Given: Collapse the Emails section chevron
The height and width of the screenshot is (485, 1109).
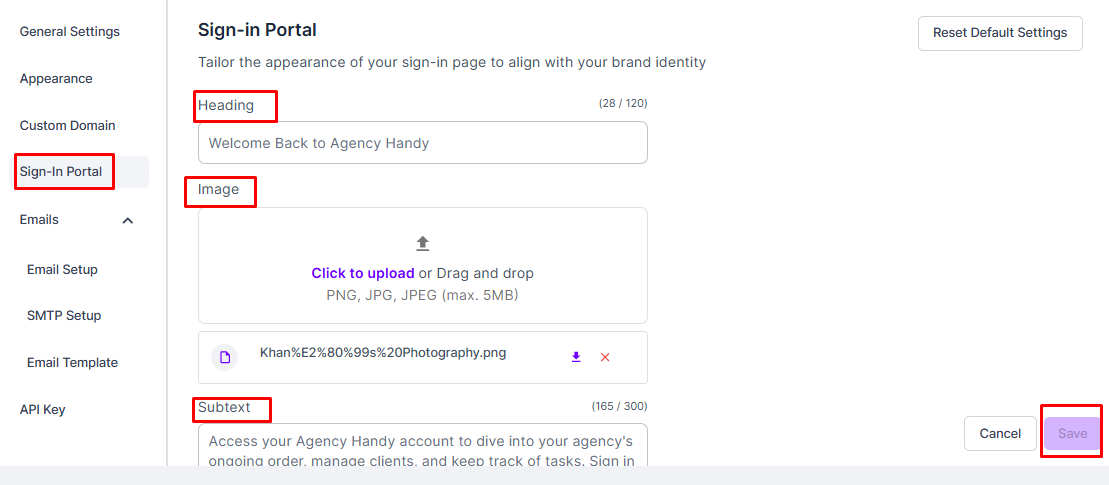Looking at the screenshot, I should click(x=128, y=220).
